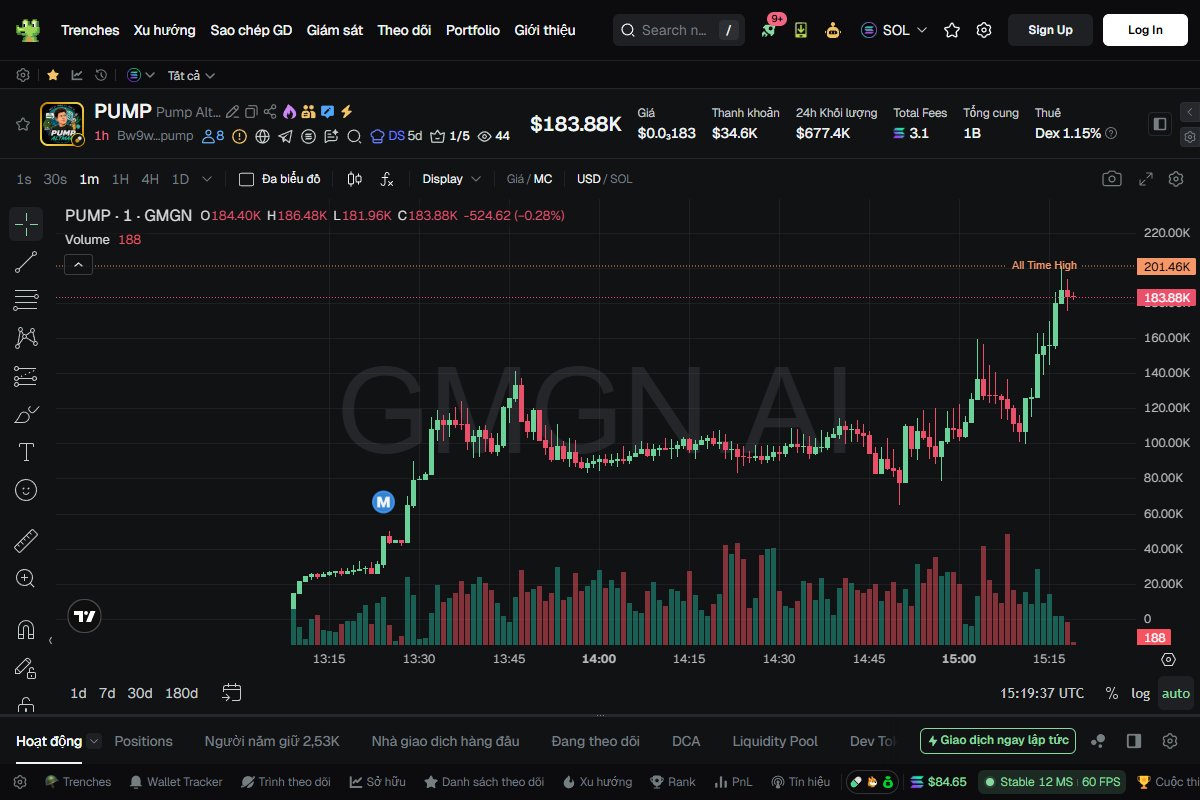Open the Fibonacci retracement tool
The width and height of the screenshot is (1200, 800).
point(26,300)
